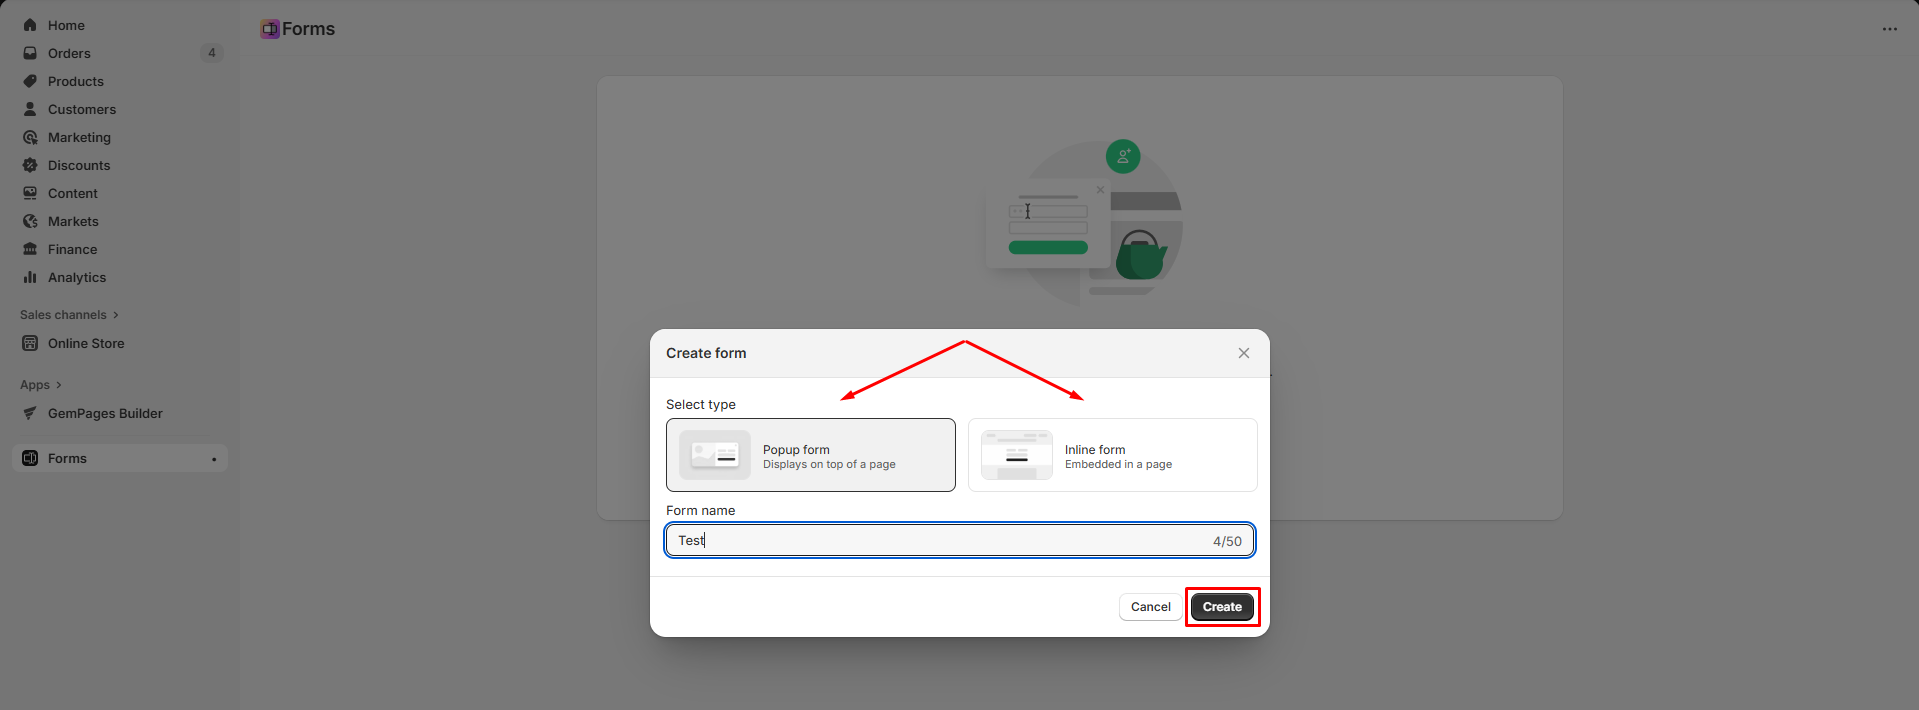Click the Cancel button
This screenshot has width=1919, height=710.
click(x=1150, y=607)
